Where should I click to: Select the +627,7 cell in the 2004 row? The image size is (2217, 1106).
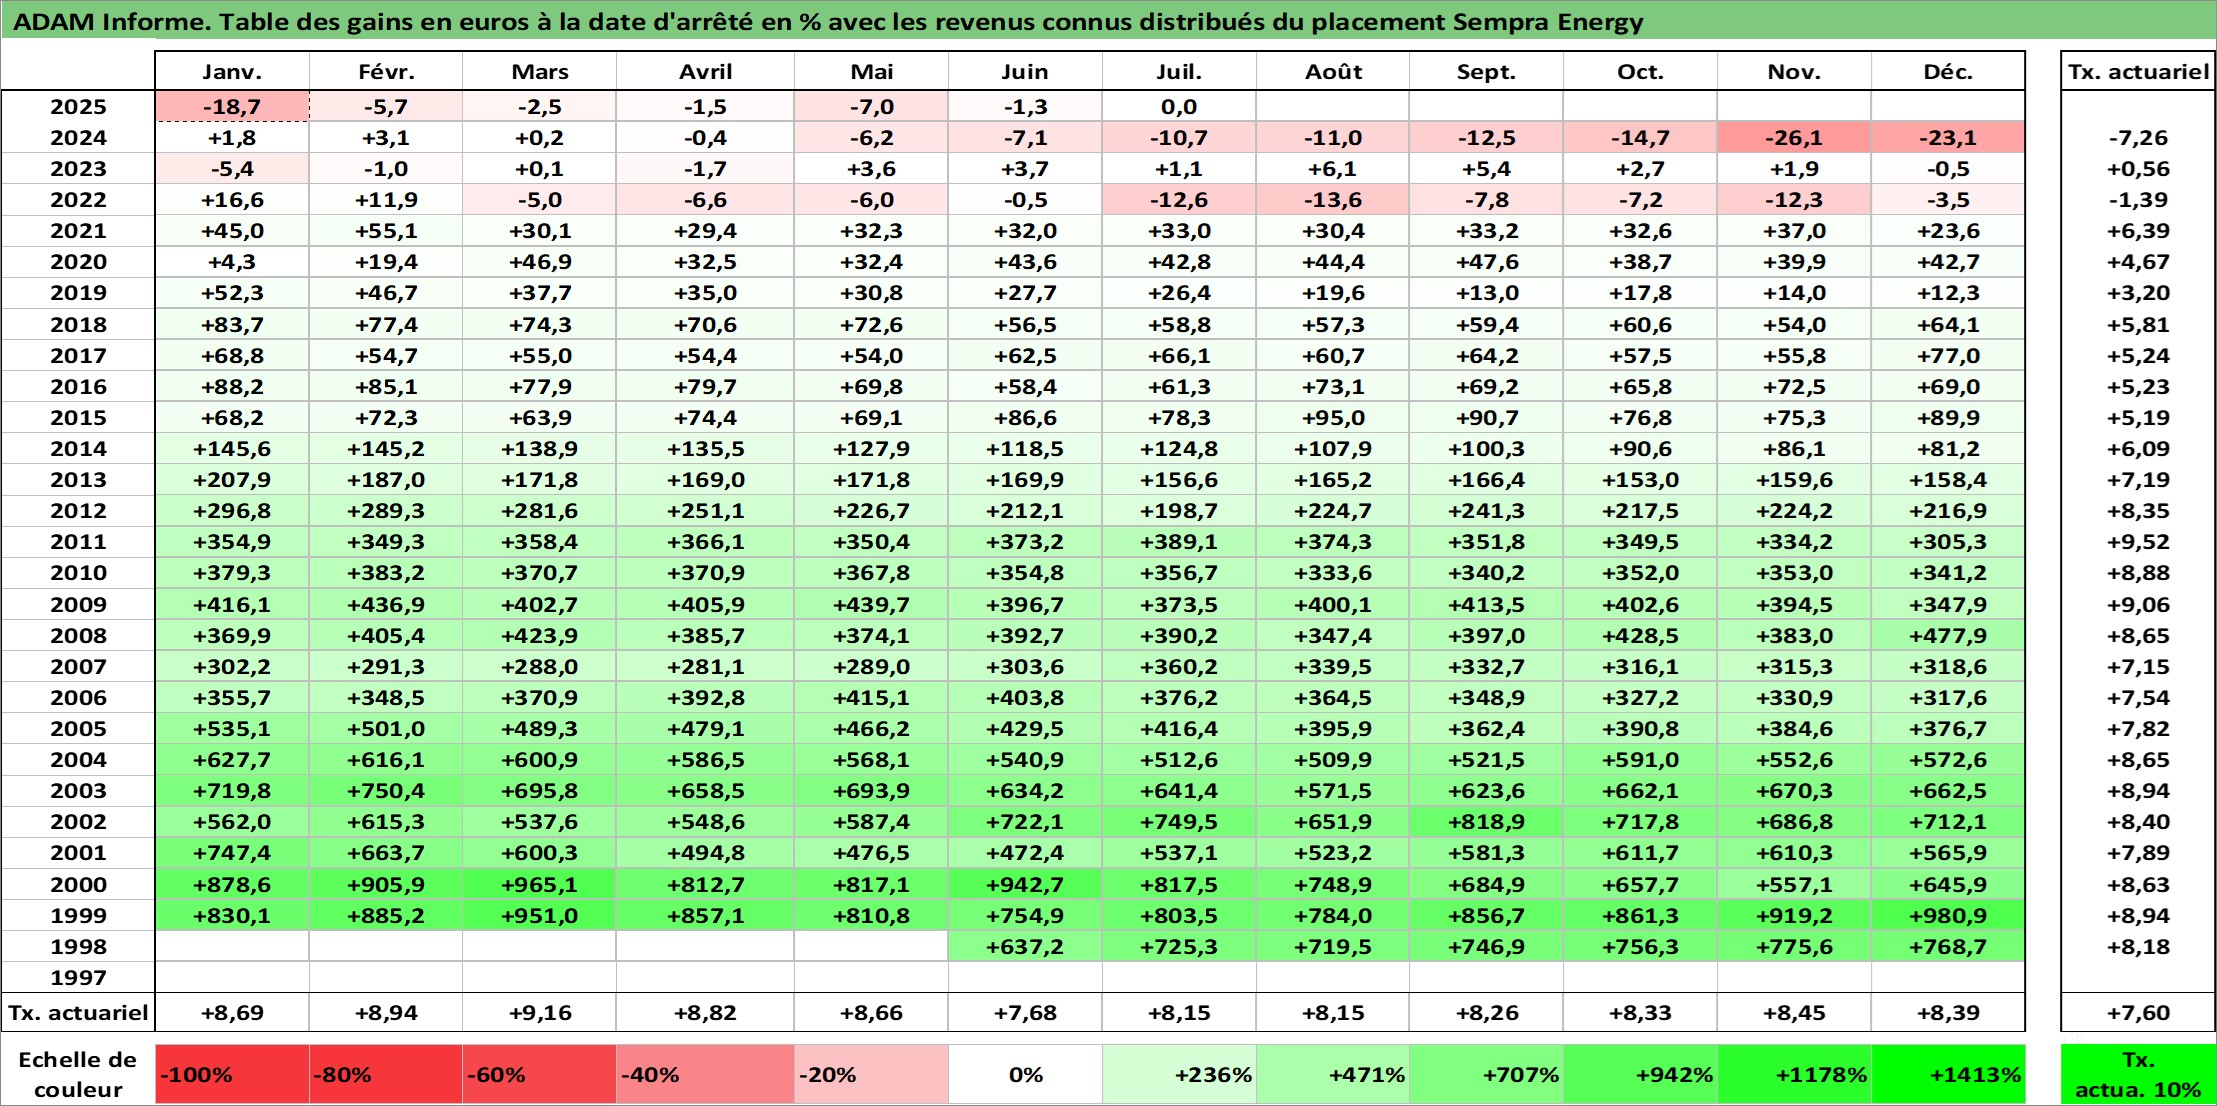(x=232, y=759)
